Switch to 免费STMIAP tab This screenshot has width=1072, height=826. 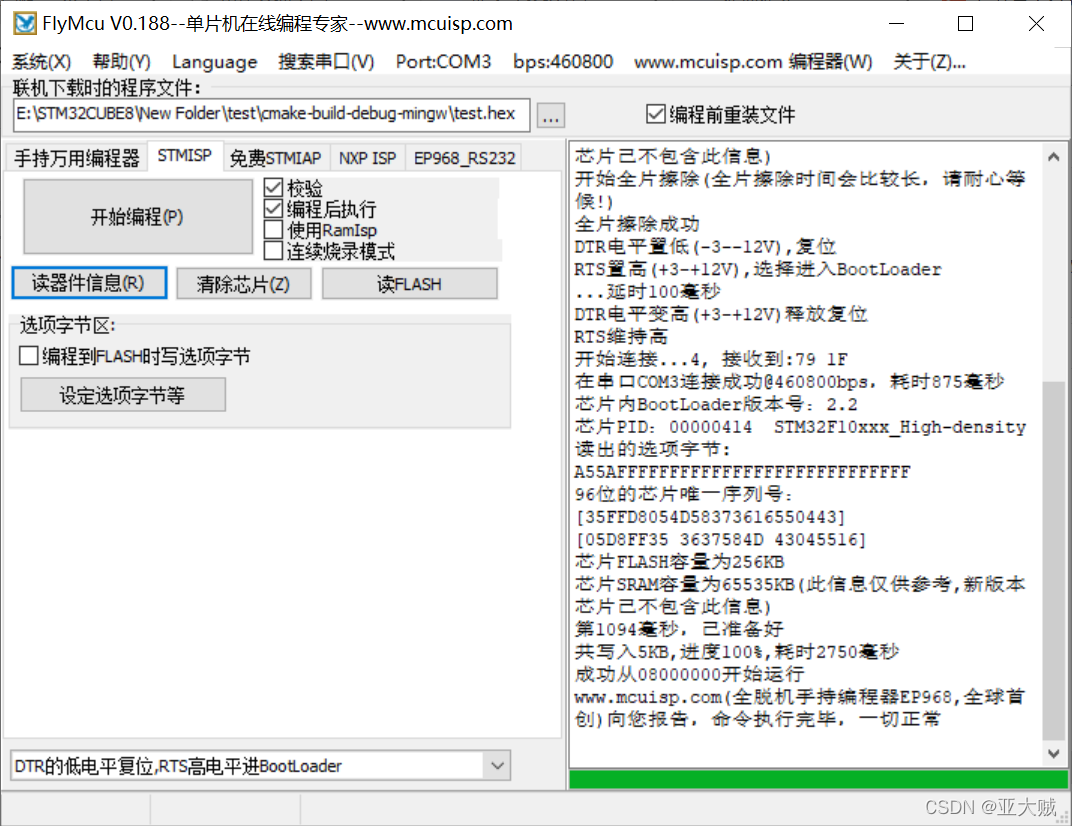coord(276,158)
